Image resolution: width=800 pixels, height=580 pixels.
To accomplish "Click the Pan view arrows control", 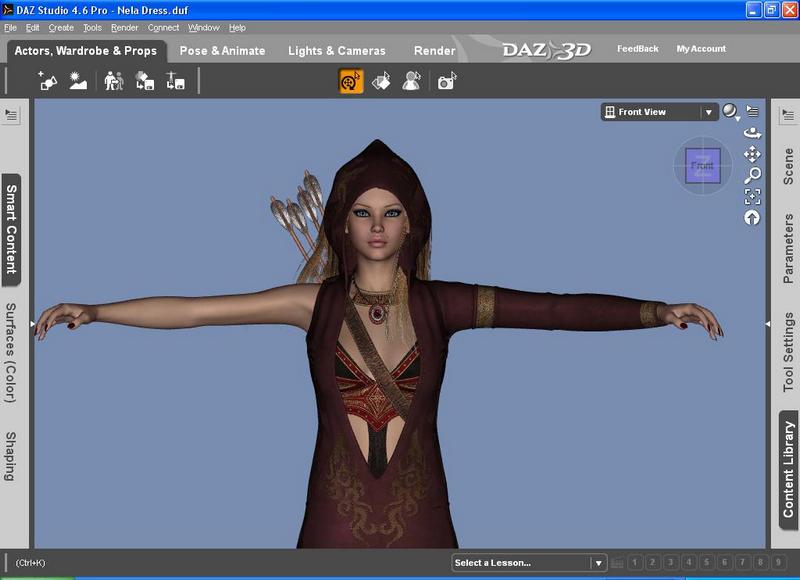I will pos(752,154).
